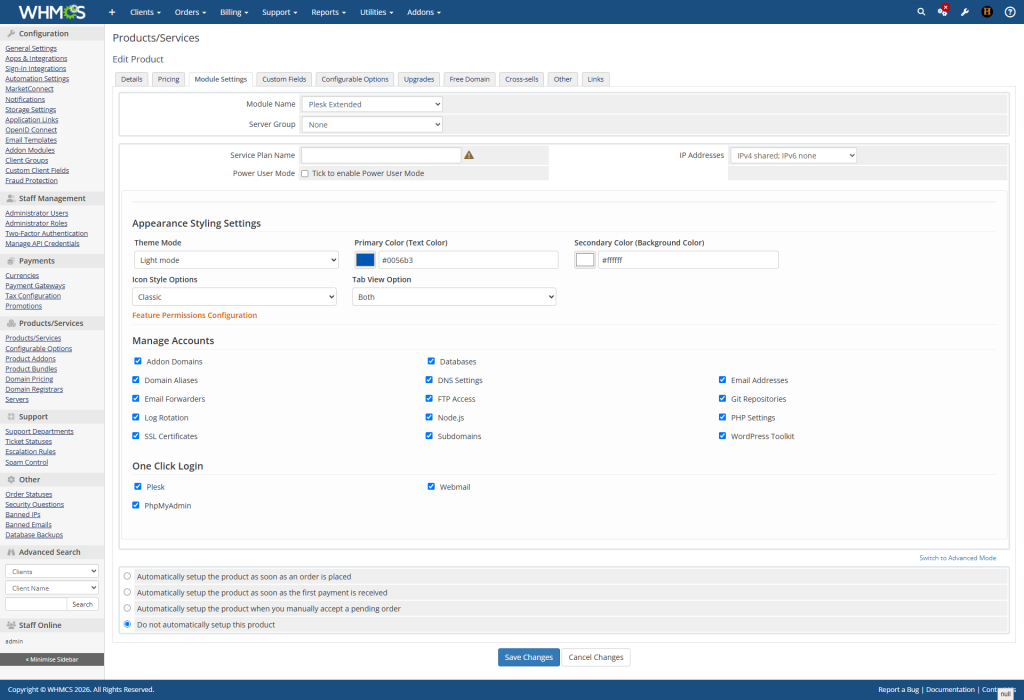Click the Cancel Changes button
Screen dimensions: 1024x700
click(596, 657)
